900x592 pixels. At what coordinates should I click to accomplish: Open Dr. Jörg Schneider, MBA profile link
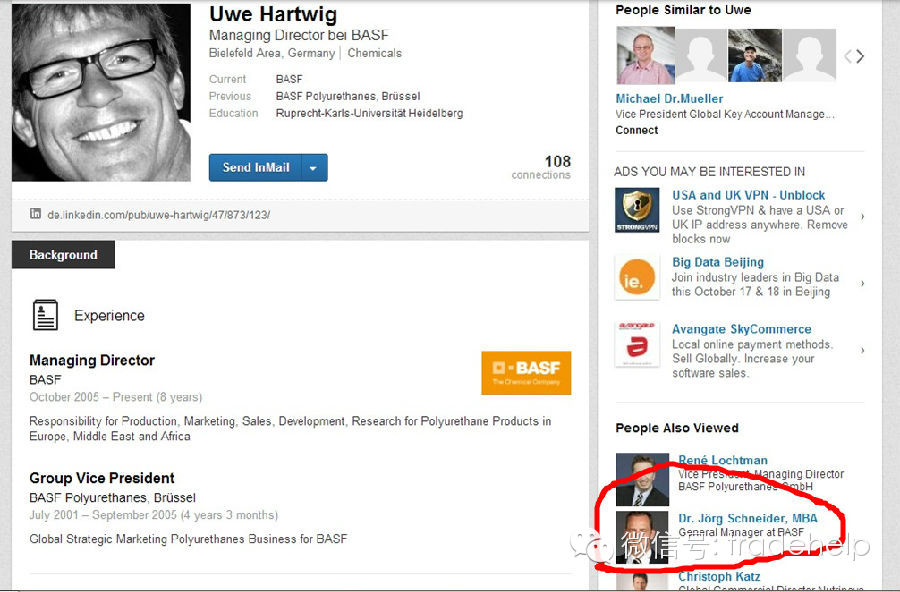748,519
